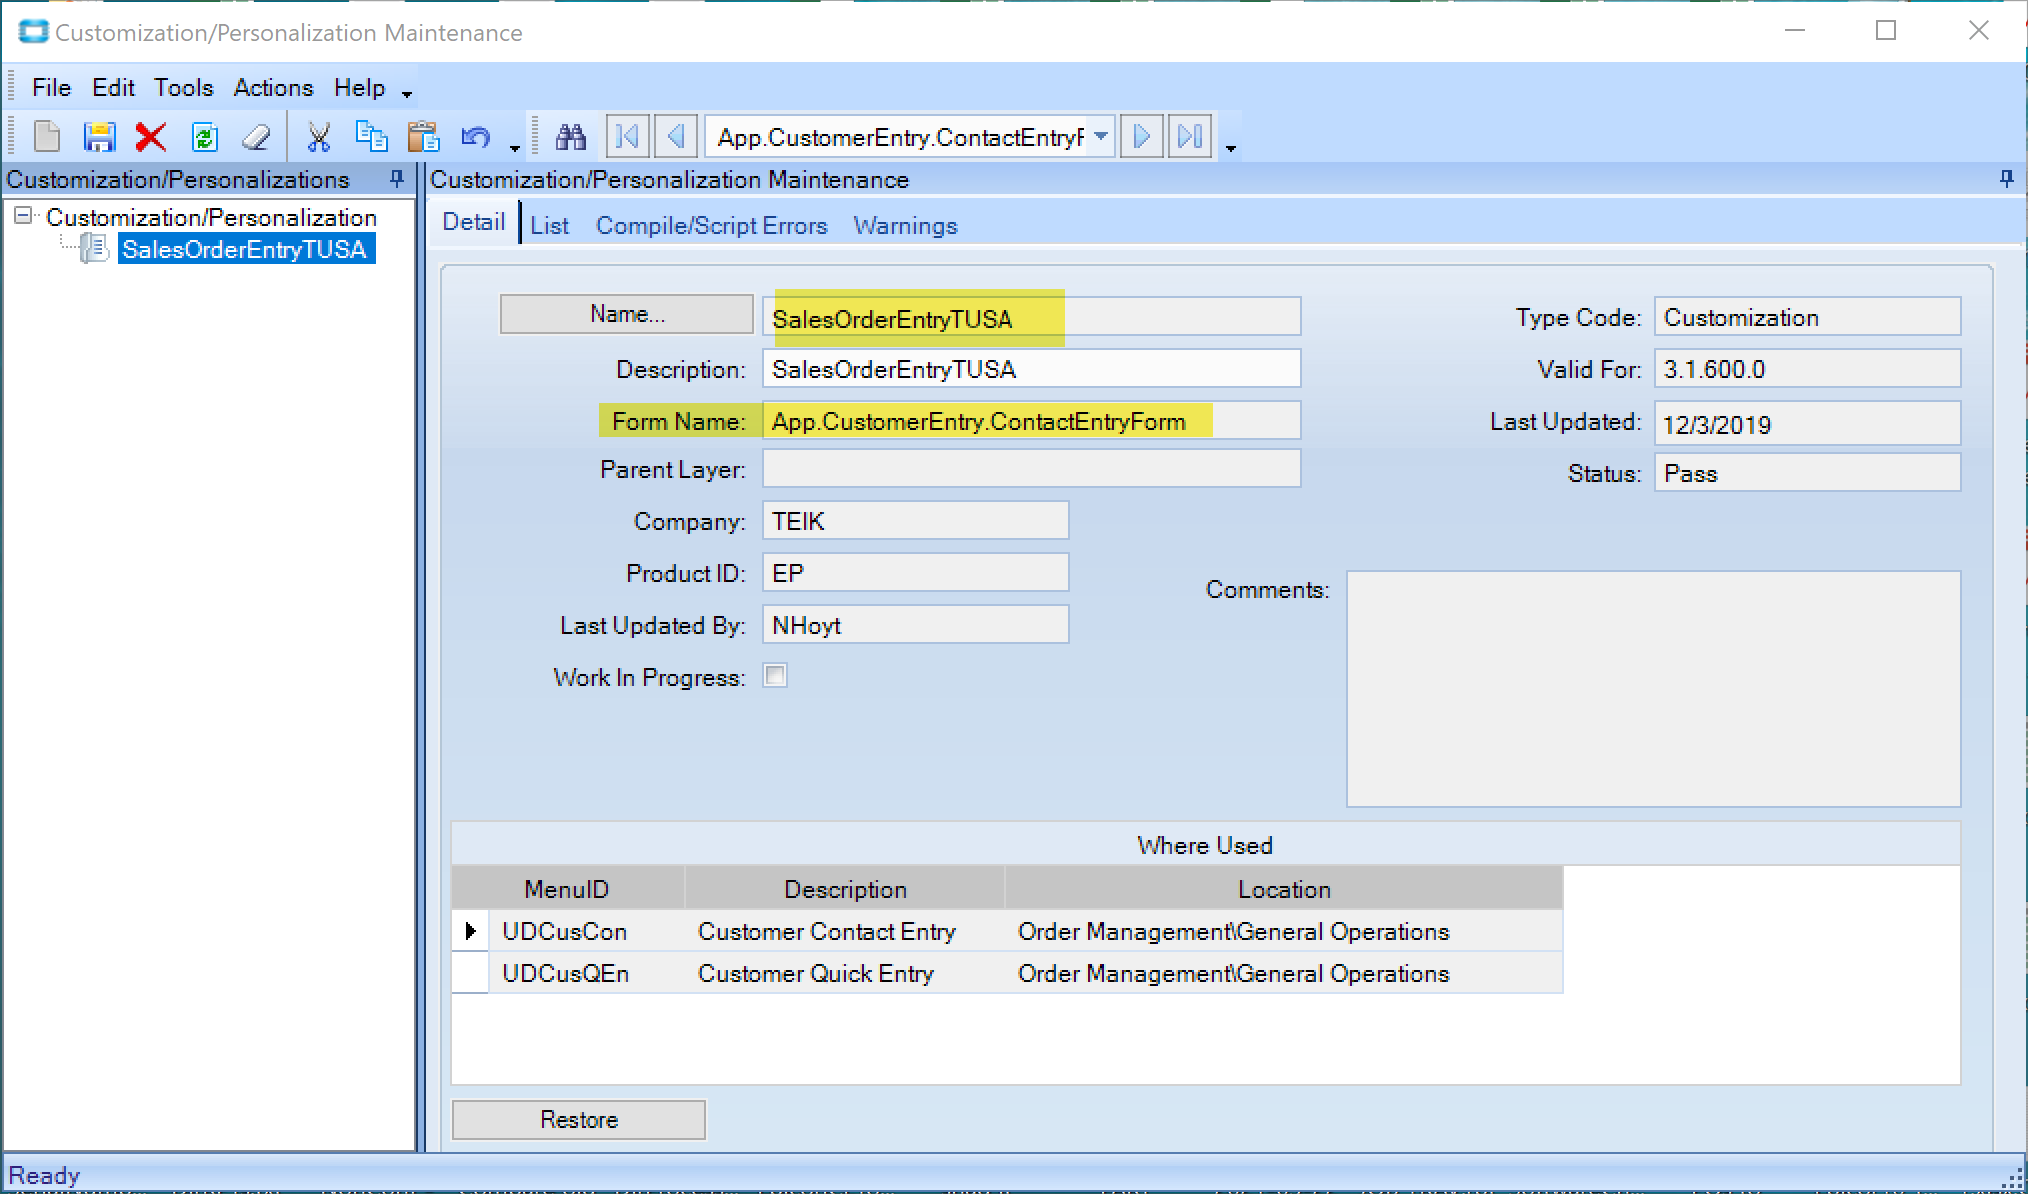
Task: Delete record with the red X icon
Action: point(151,137)
